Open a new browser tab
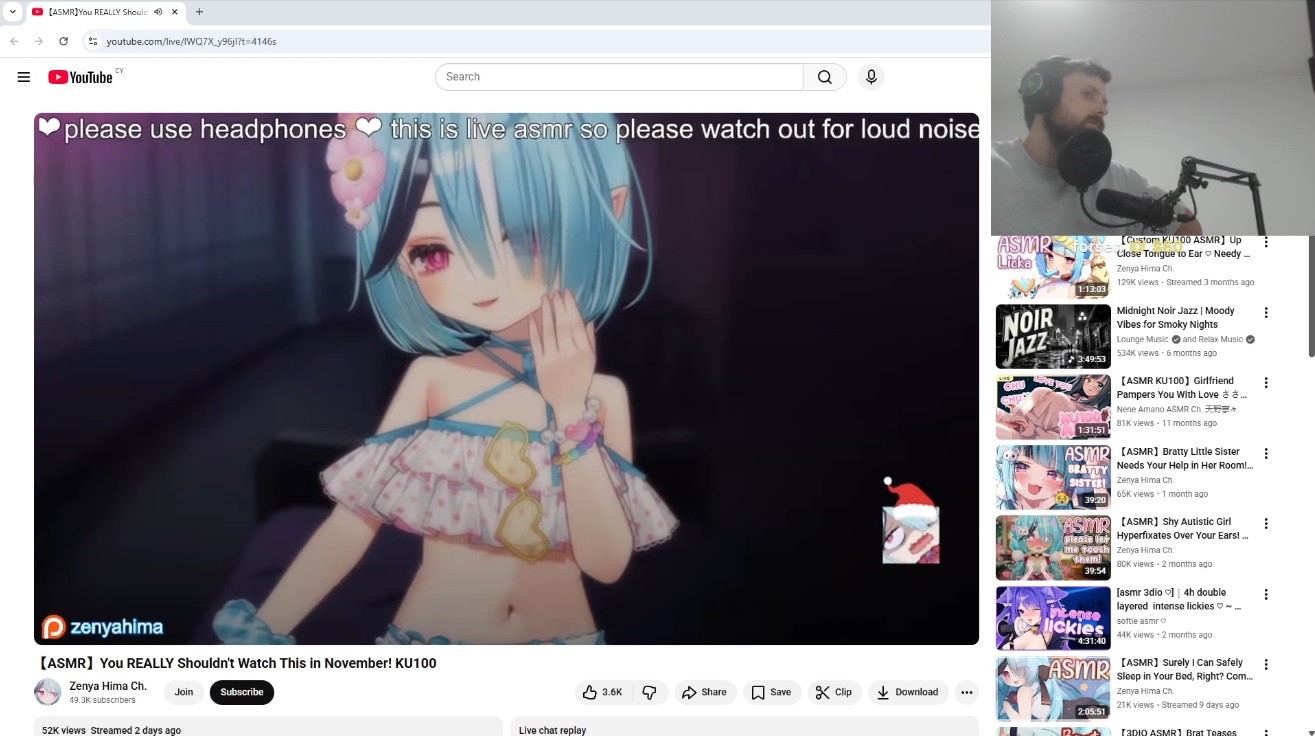Screen dimensions: 1315x736 (x=199, y=12)
